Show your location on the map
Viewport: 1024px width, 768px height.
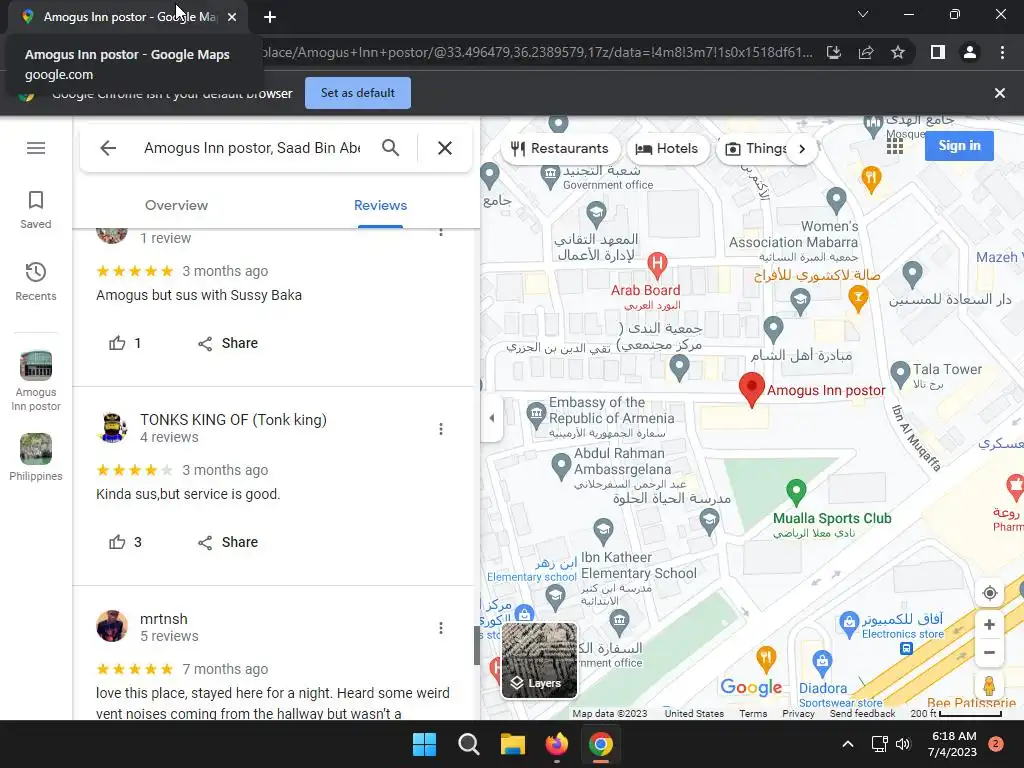989,593
